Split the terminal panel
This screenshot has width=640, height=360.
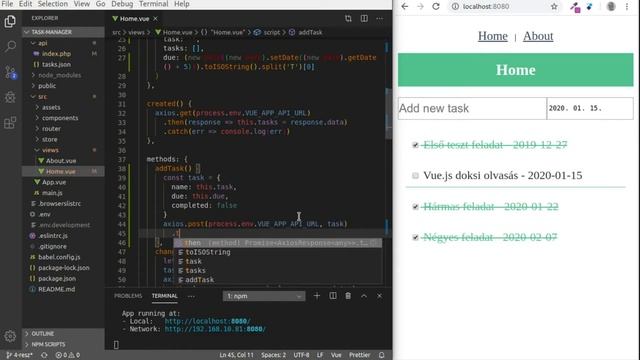(x=333, y=296)
